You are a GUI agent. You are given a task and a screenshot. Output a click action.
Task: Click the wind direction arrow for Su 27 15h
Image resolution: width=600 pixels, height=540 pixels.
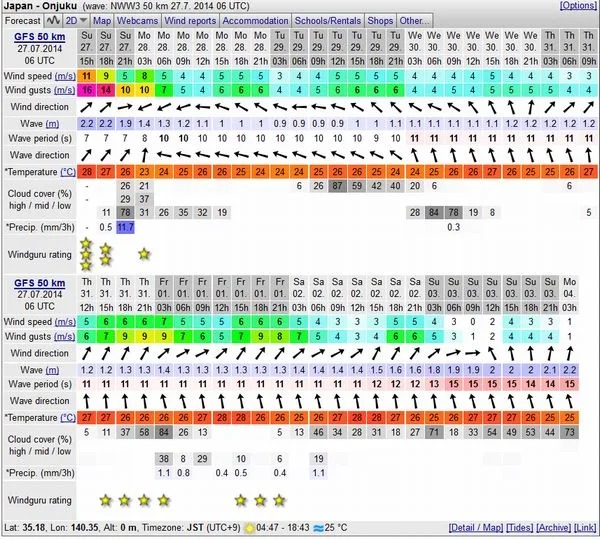[86, 107]
